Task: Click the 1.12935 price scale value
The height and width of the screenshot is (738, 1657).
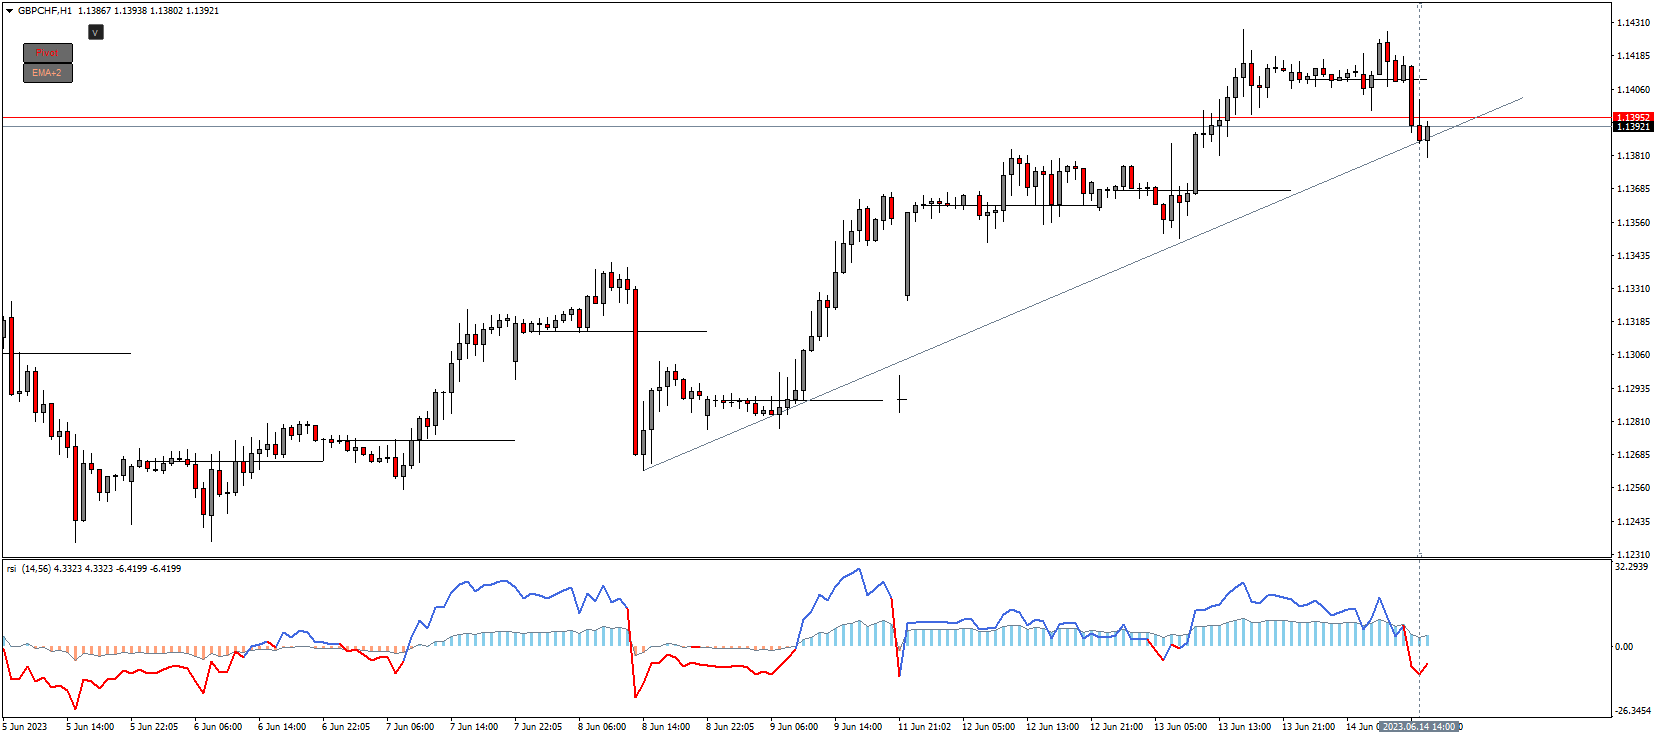Action: click(1633, 389)
